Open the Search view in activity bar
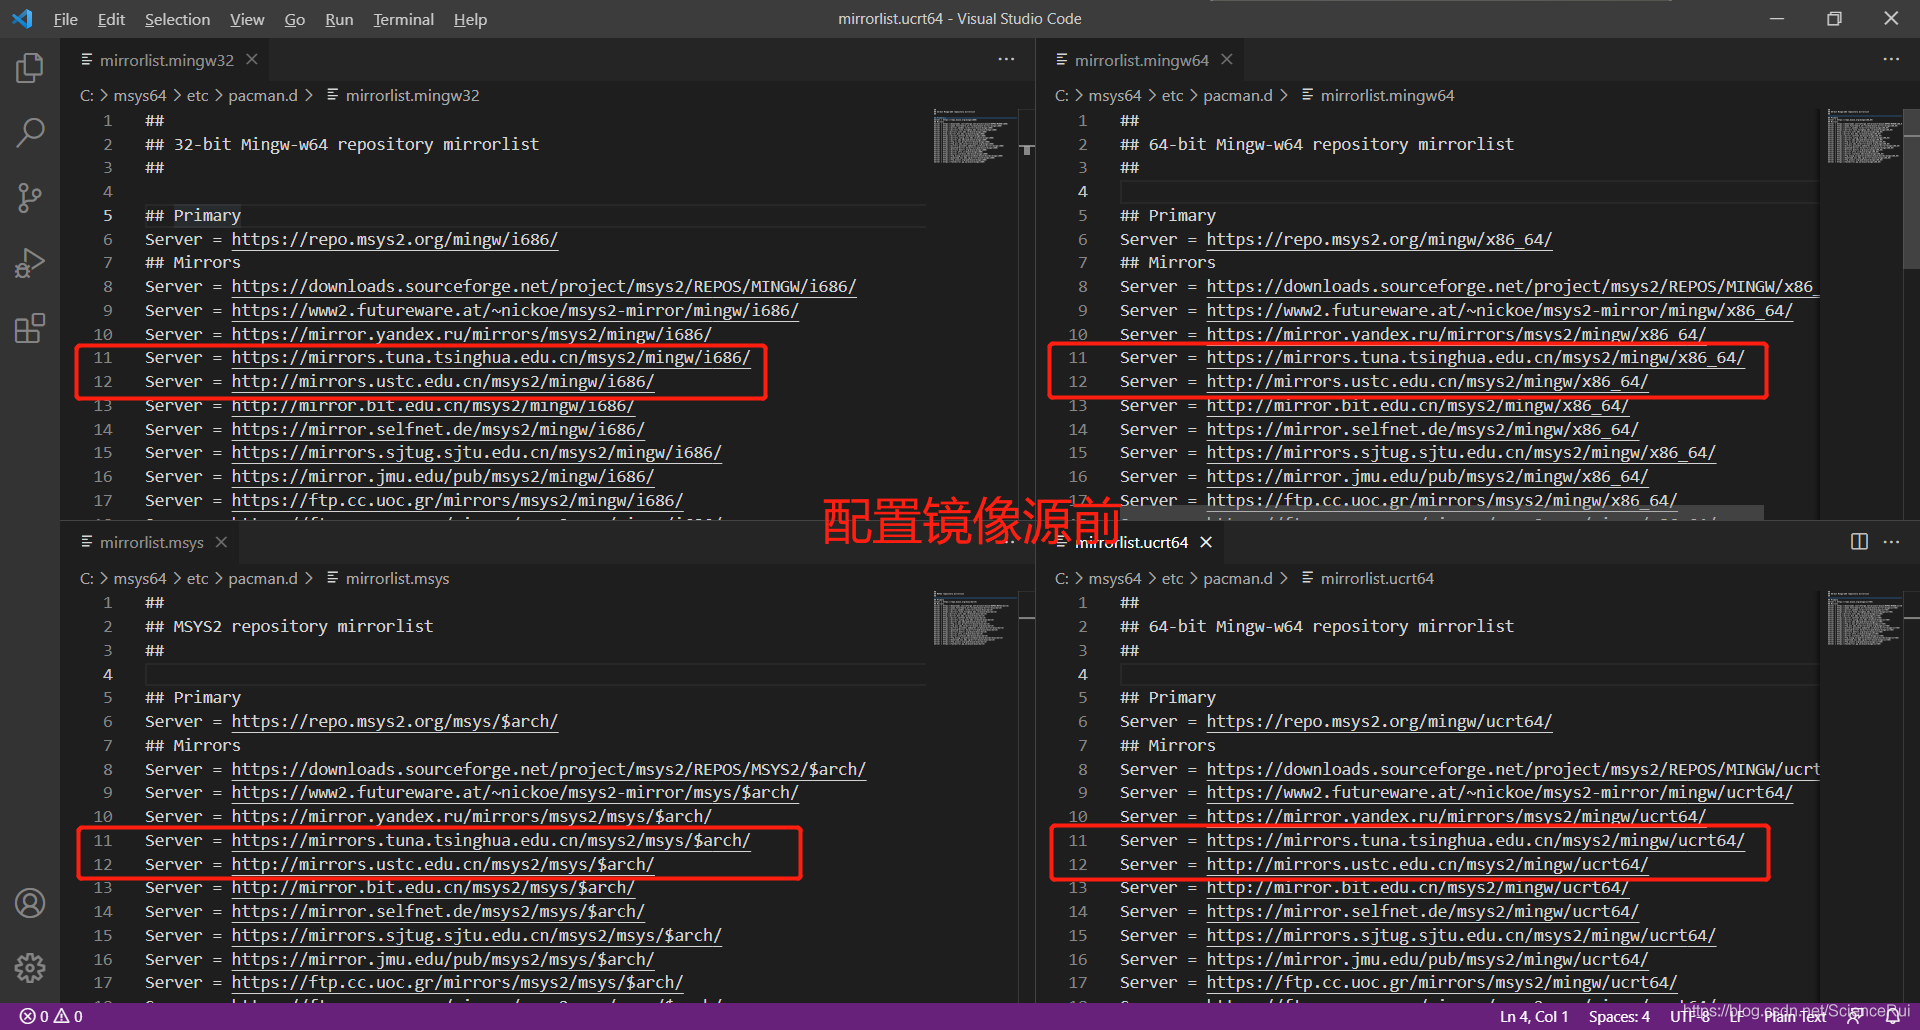 (30, 132)
